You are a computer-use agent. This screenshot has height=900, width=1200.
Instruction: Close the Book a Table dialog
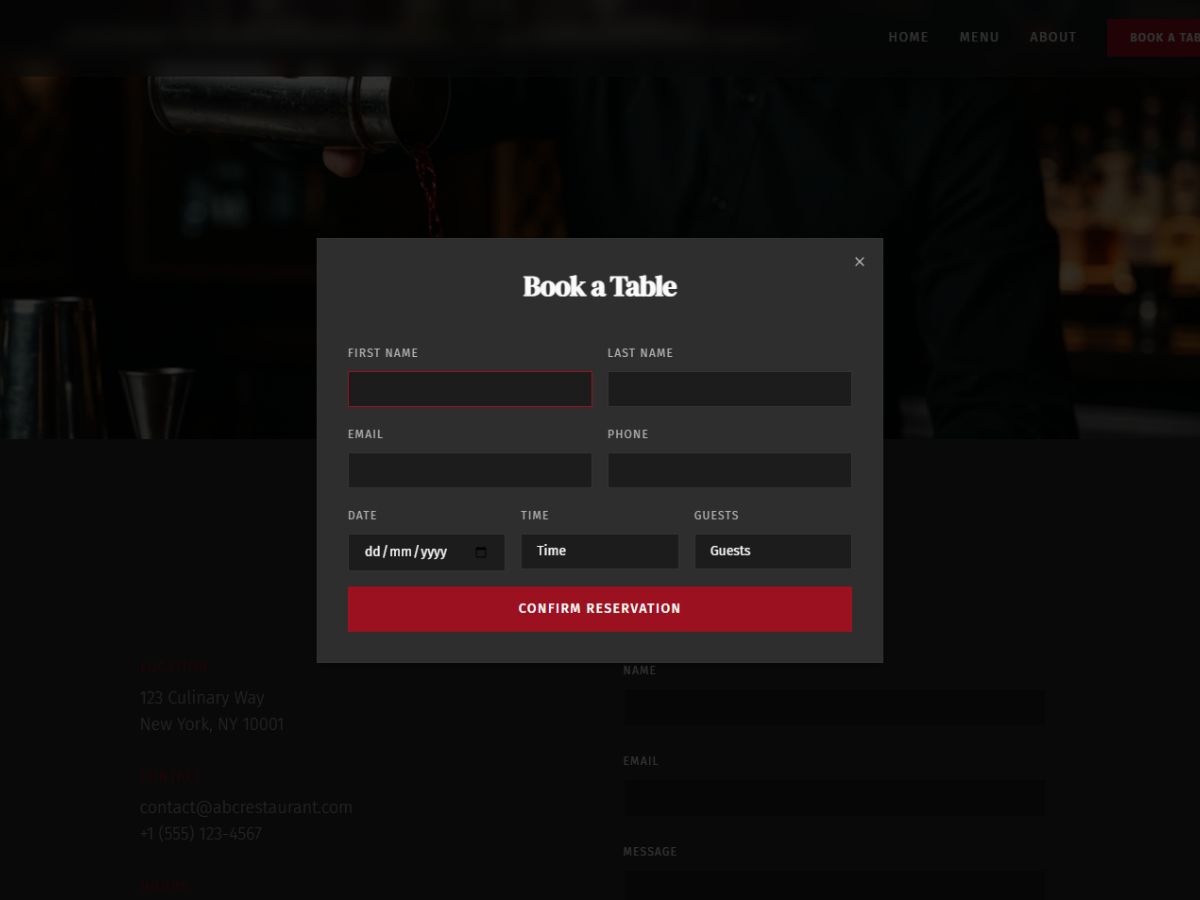(x=859, y=262)
